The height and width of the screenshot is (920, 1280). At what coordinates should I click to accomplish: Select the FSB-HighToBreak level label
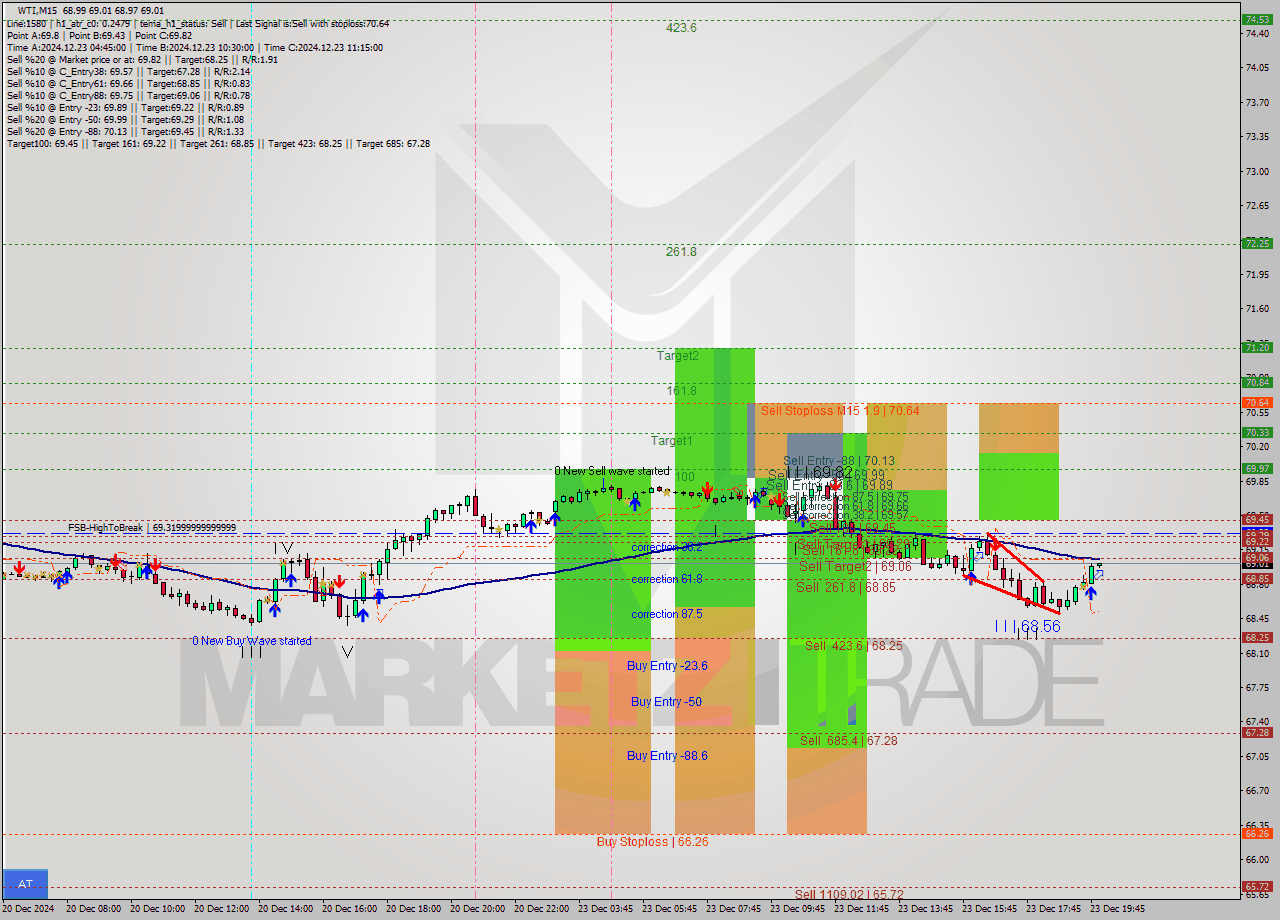(152, 527)
